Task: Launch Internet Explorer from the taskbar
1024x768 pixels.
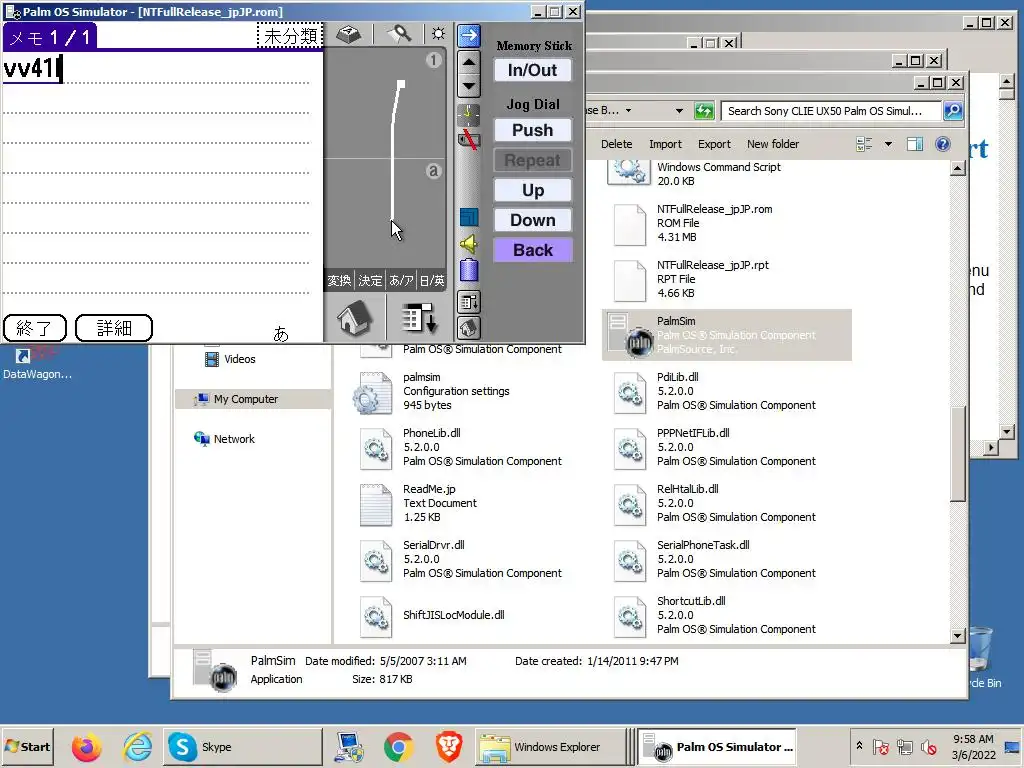Action: (137, 746)
